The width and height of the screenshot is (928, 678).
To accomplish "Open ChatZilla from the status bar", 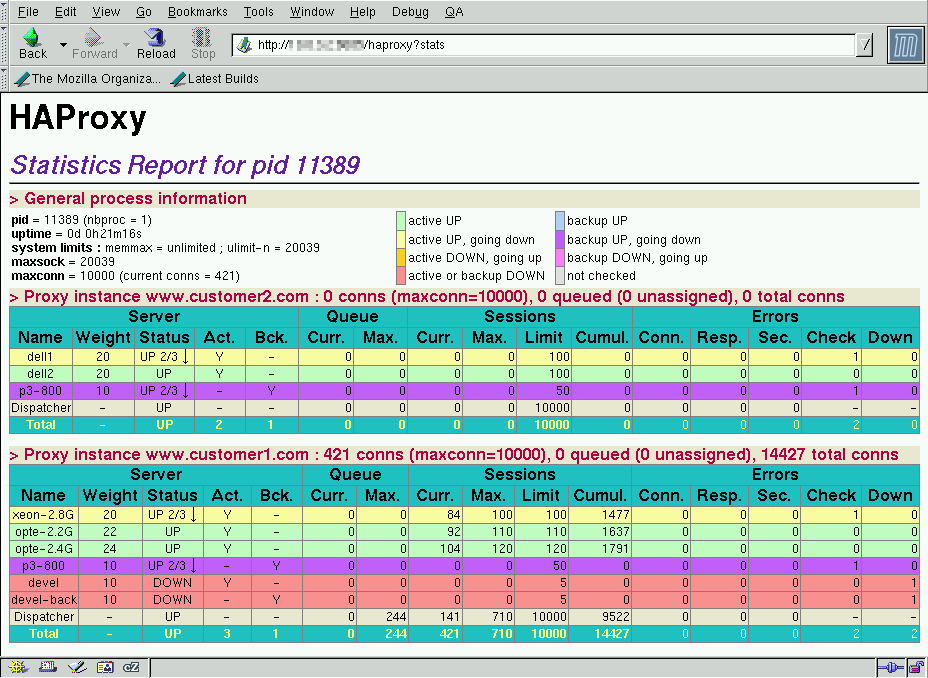I will point(131,667).
